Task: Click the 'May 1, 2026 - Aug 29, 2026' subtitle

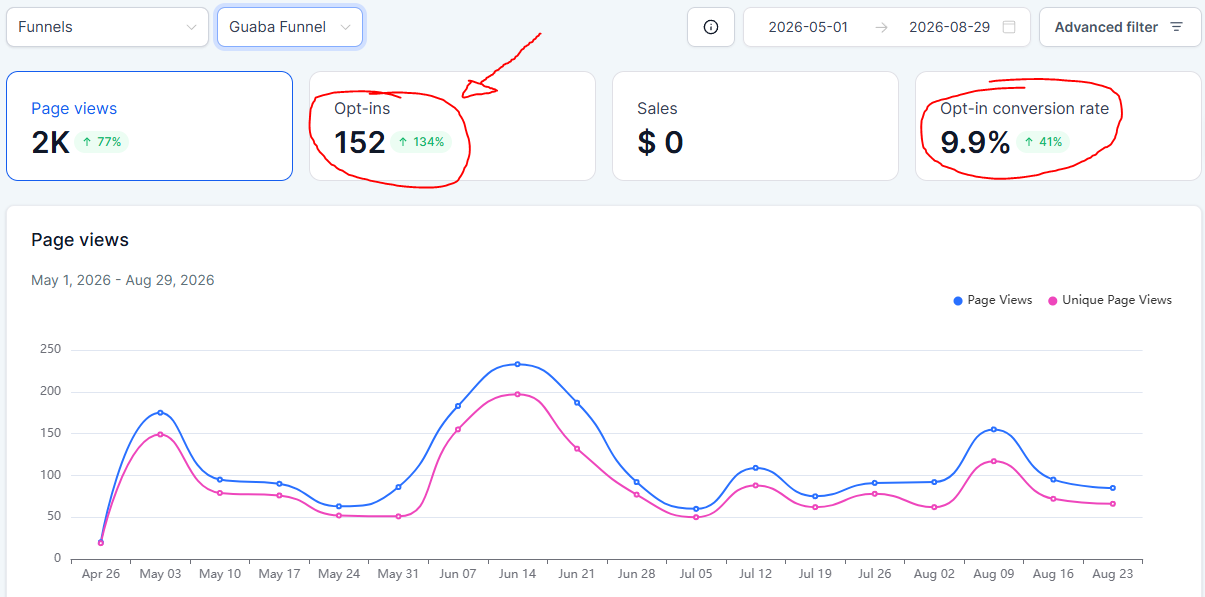Action: coord(123,280)
